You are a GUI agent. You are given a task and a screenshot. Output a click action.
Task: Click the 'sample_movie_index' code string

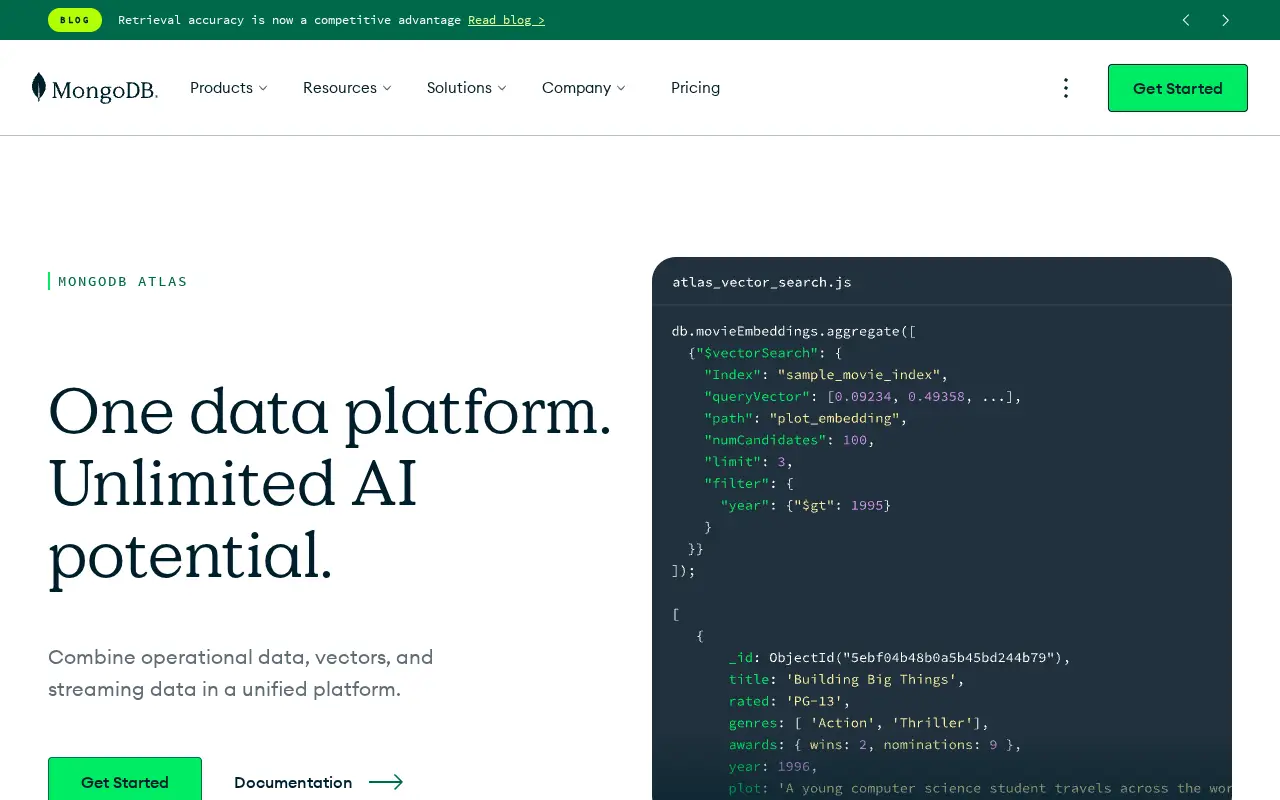pos(859,374)
